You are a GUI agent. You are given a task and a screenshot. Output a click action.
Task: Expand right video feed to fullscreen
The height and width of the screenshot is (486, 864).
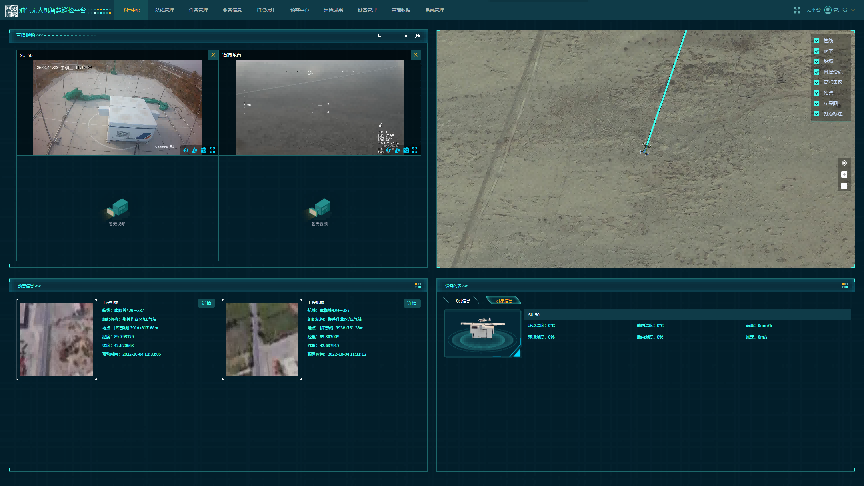click(415, 150)
